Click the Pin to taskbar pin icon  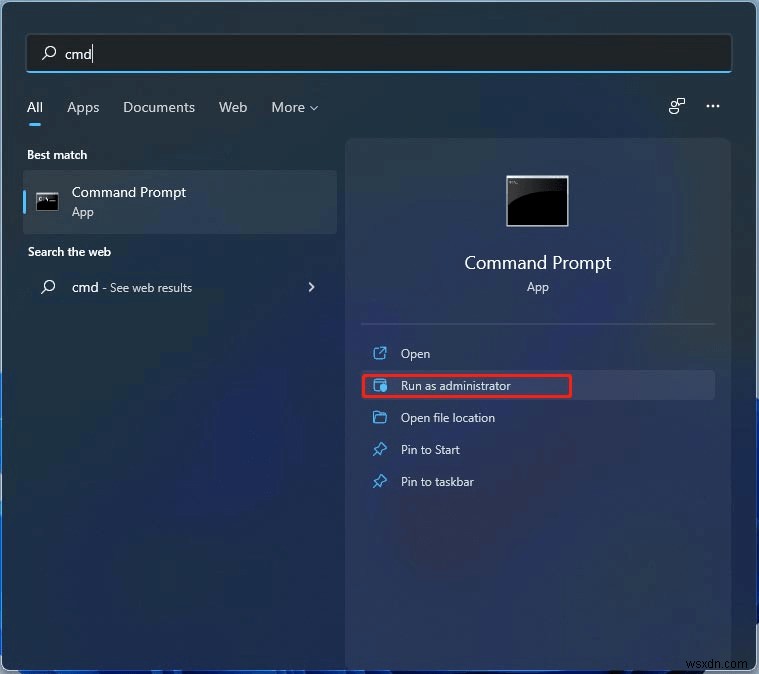(x=380, y=481)
